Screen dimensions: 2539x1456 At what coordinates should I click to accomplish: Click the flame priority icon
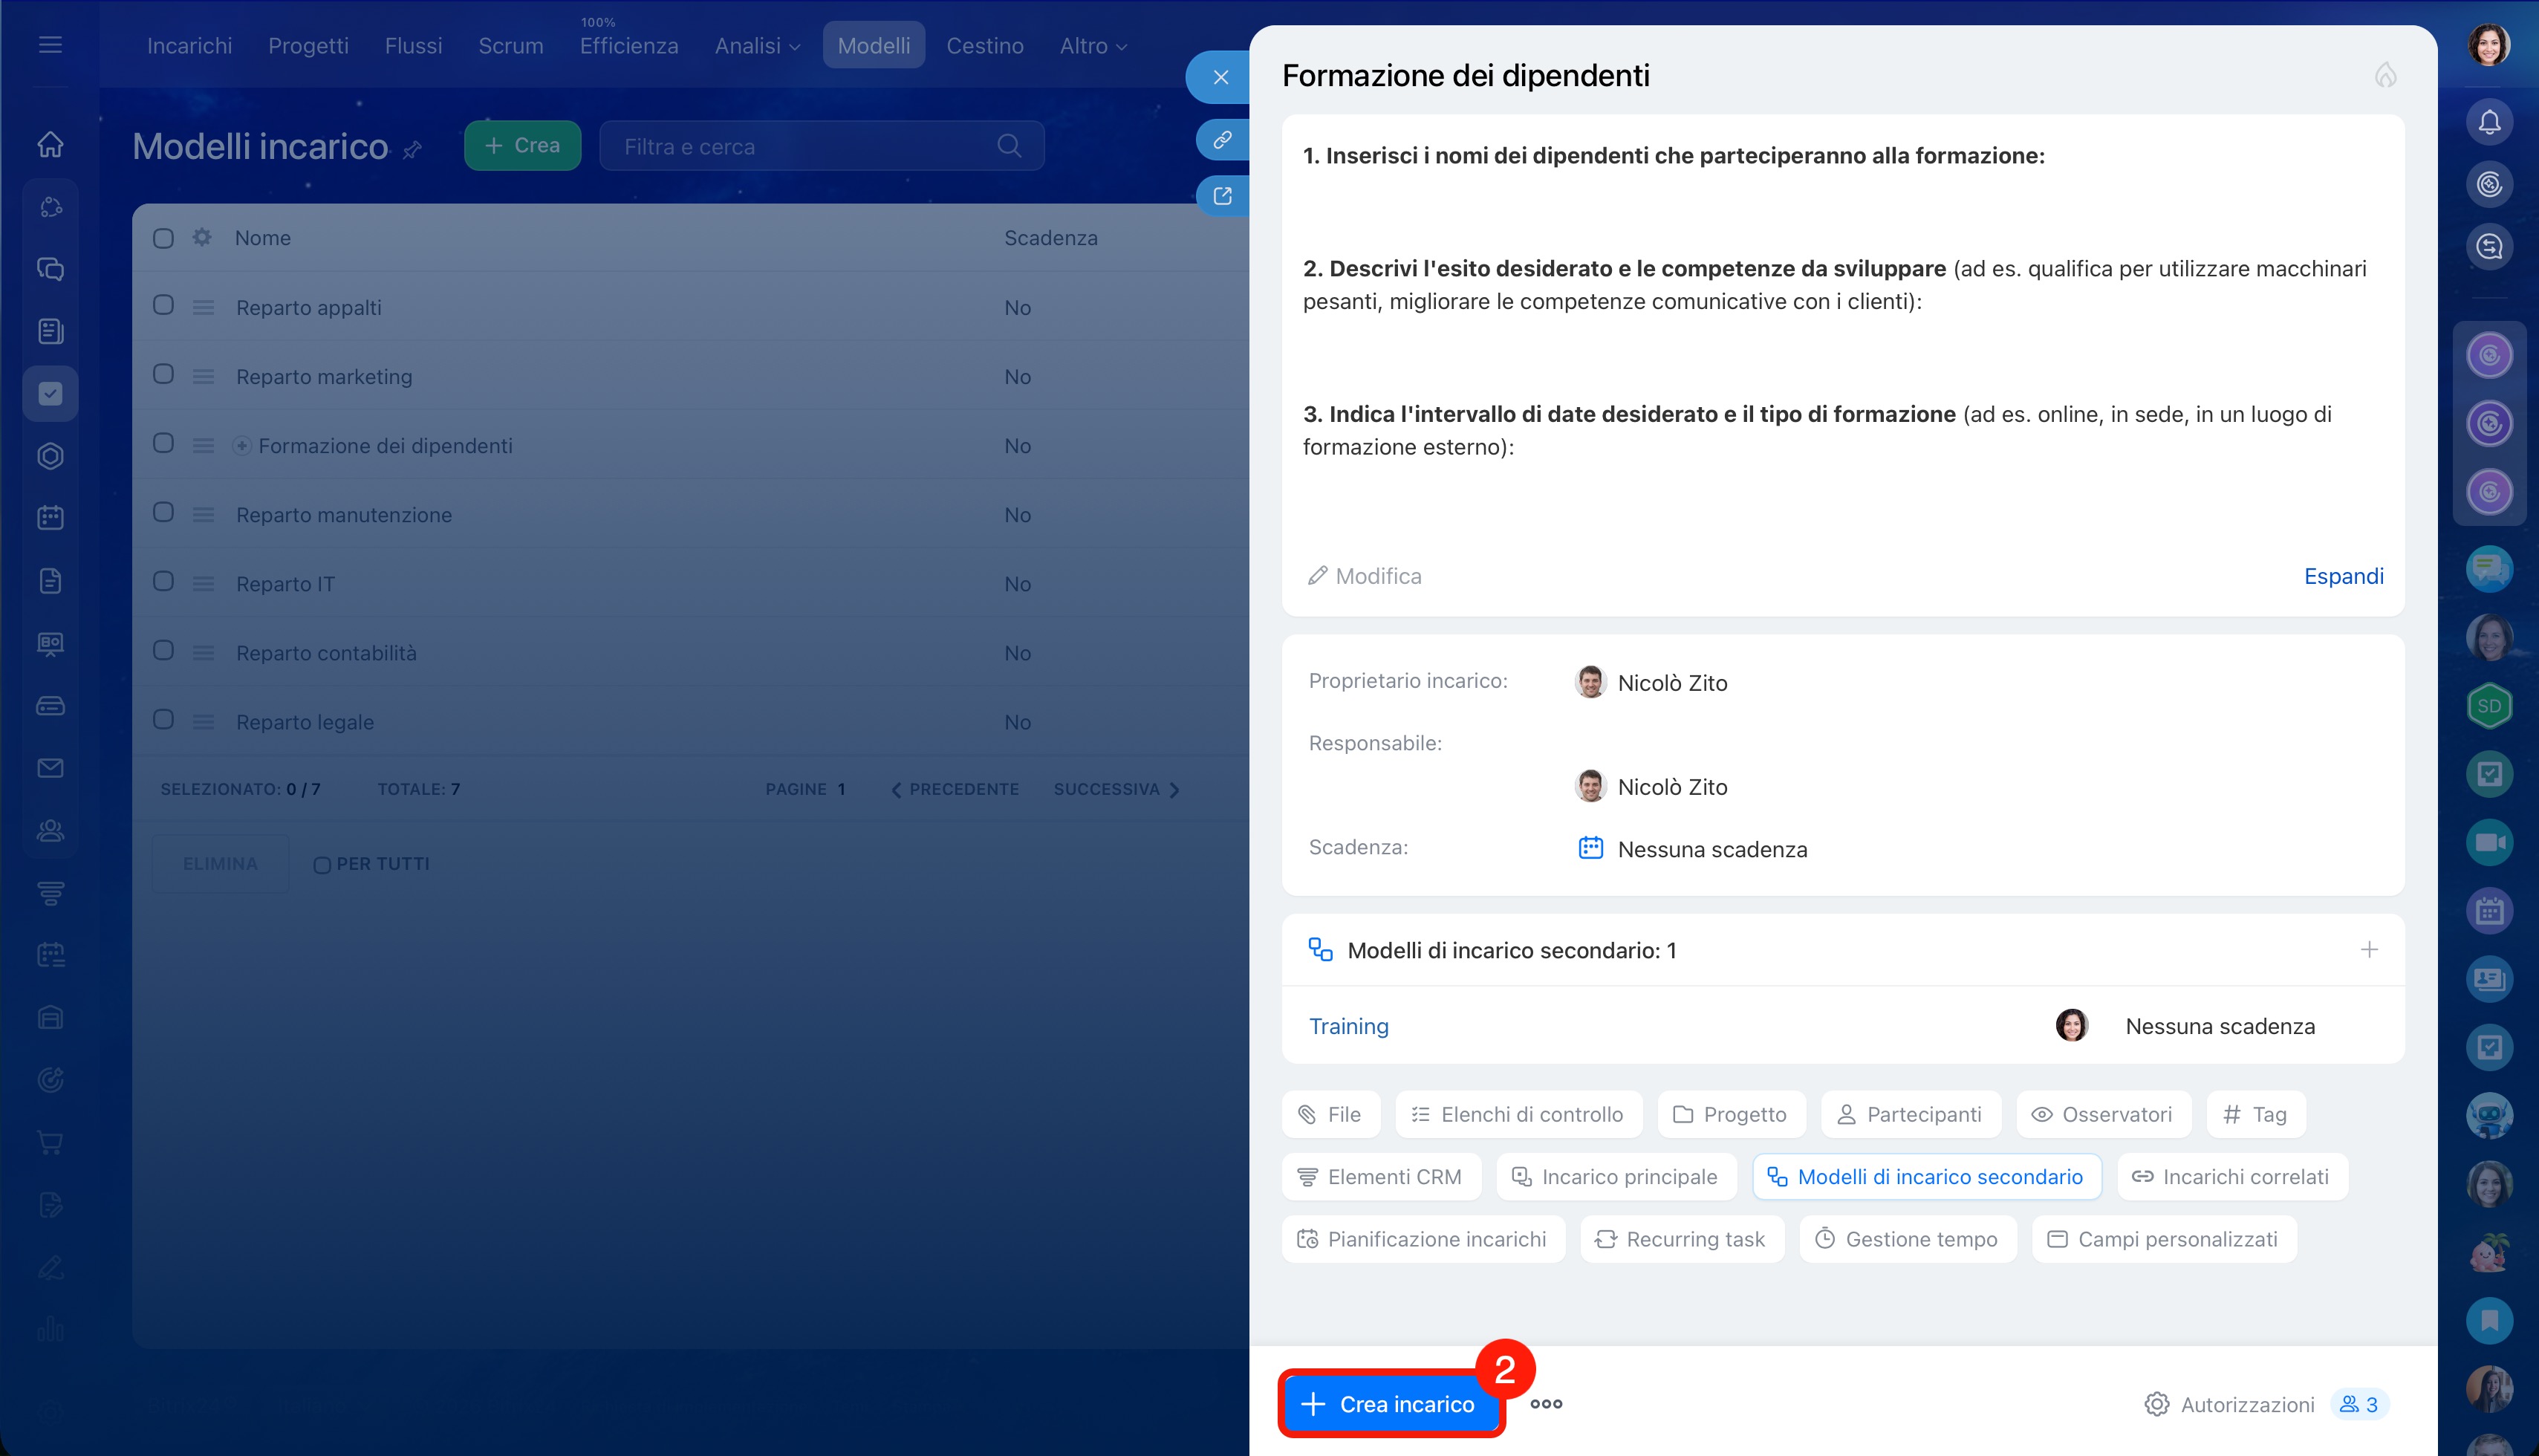(x=2385, y=76)
